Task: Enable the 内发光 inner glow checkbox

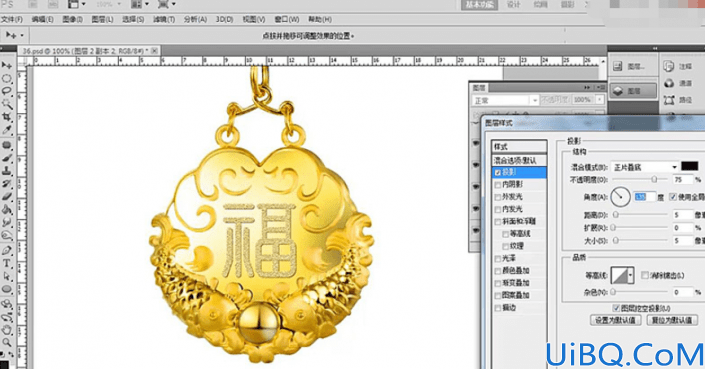Action: 498,209
